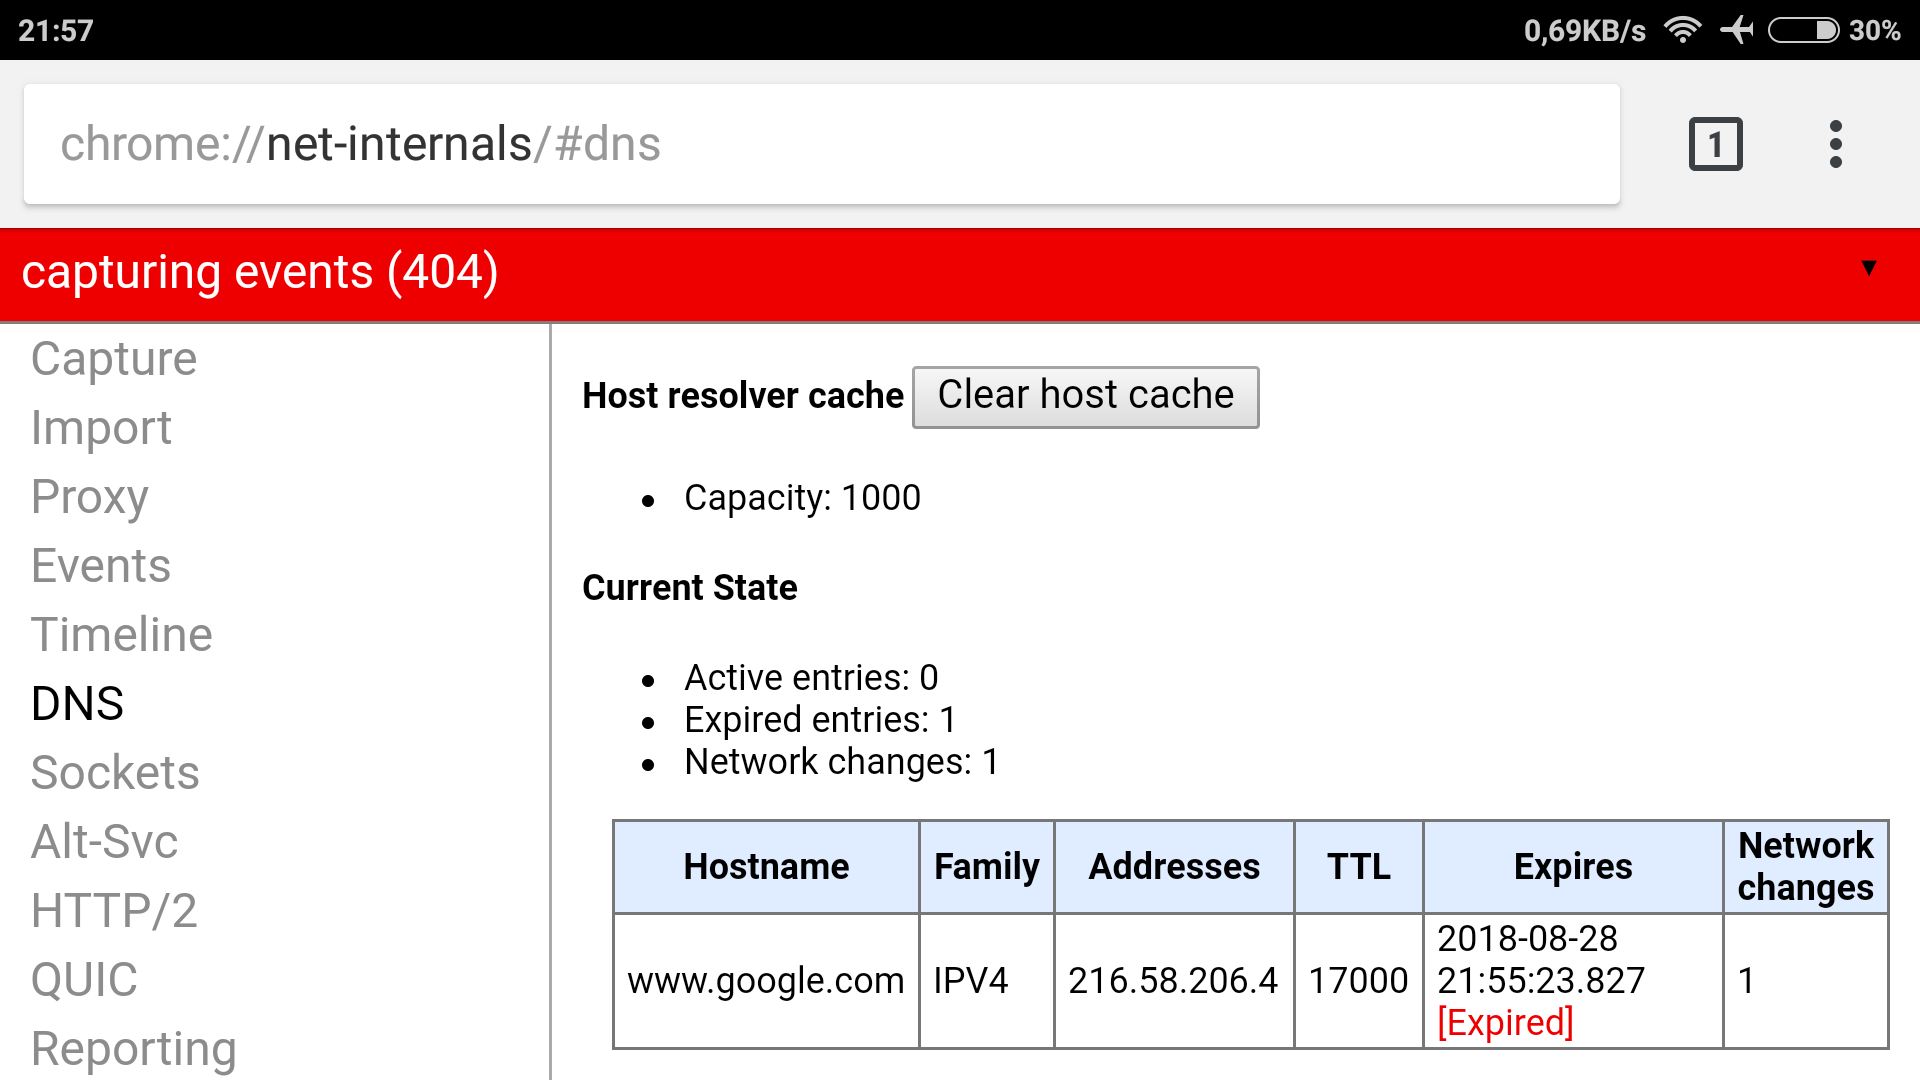Open the tab switcher showing 1 tab
Screen dimensions: 1920x1080
point(1715,145)
